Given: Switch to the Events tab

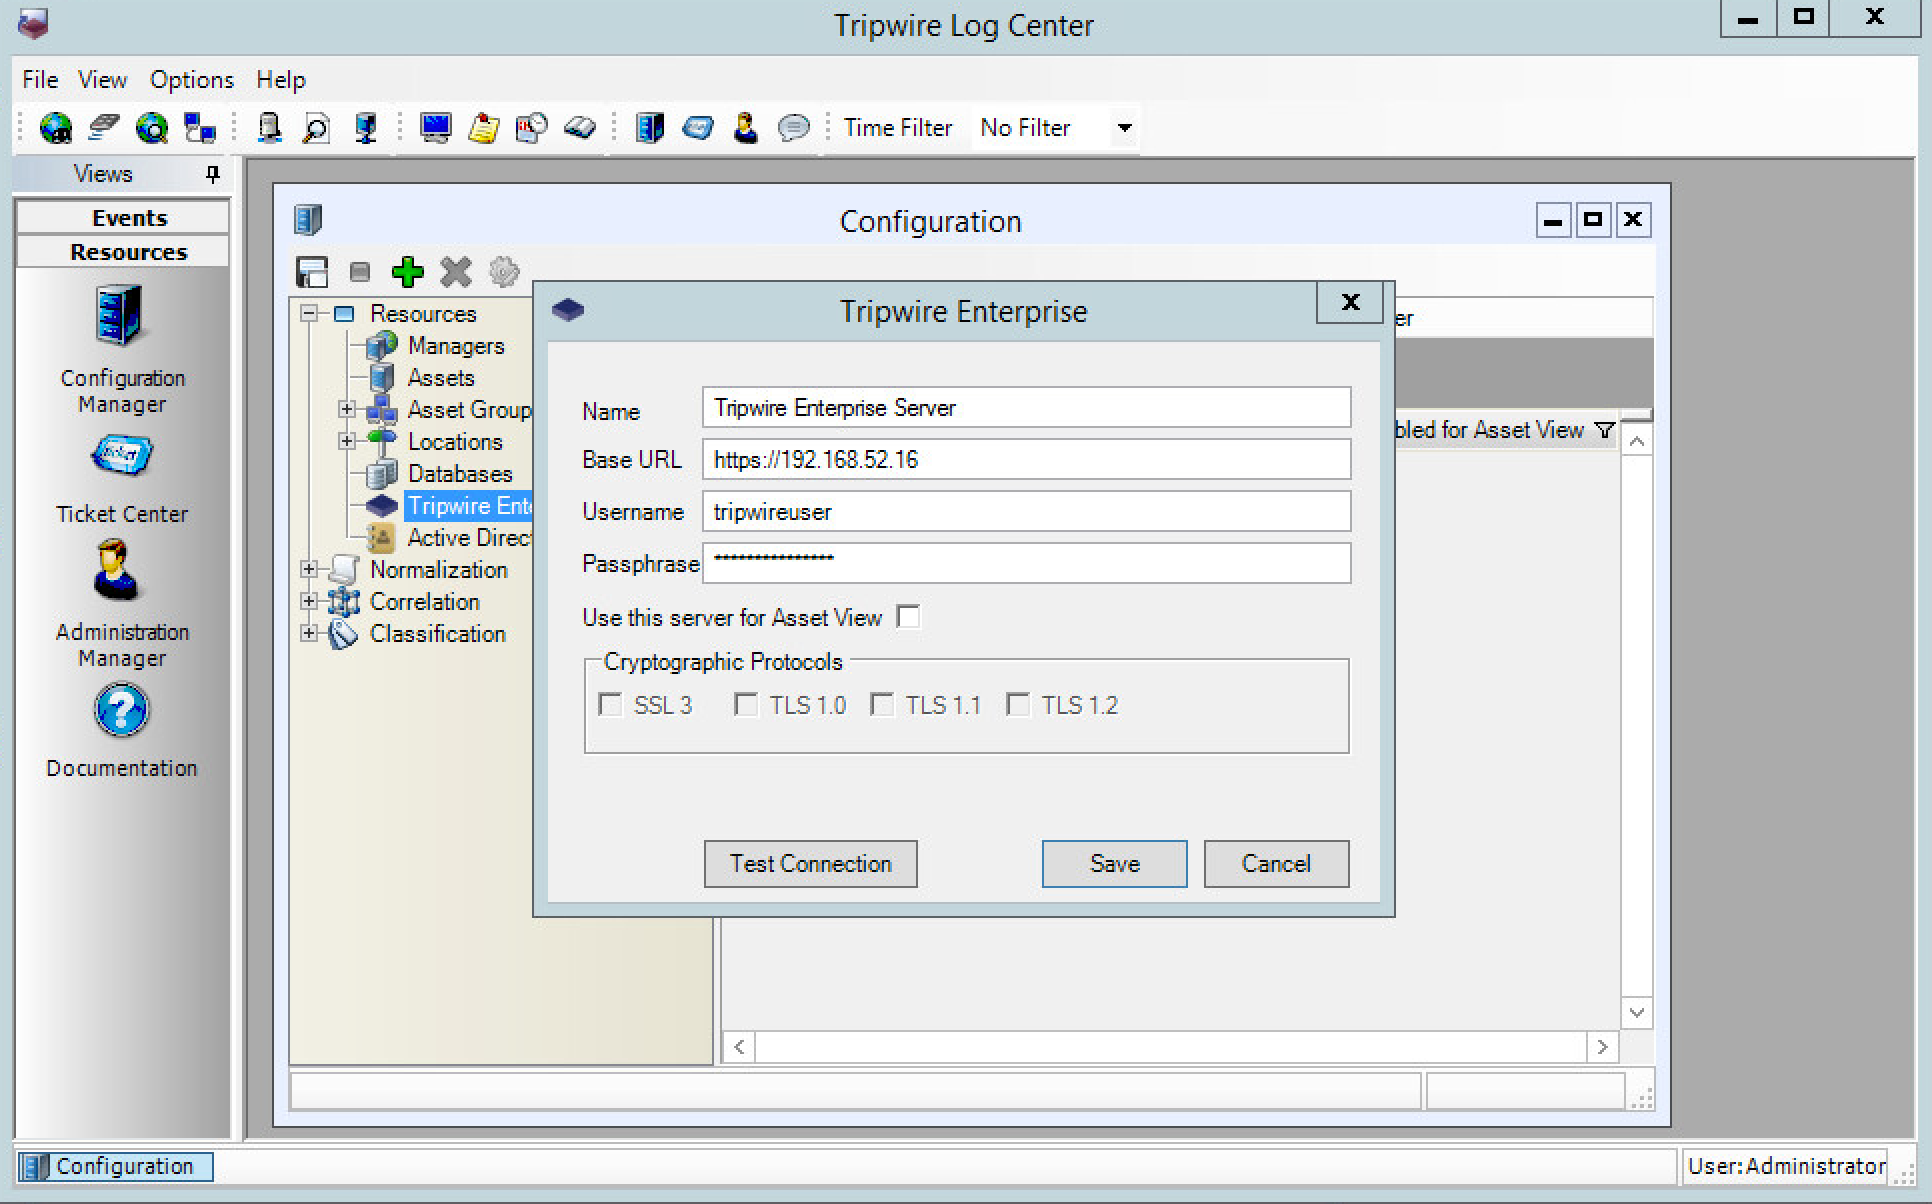Looking at the screenshot, I should [129, 218].
